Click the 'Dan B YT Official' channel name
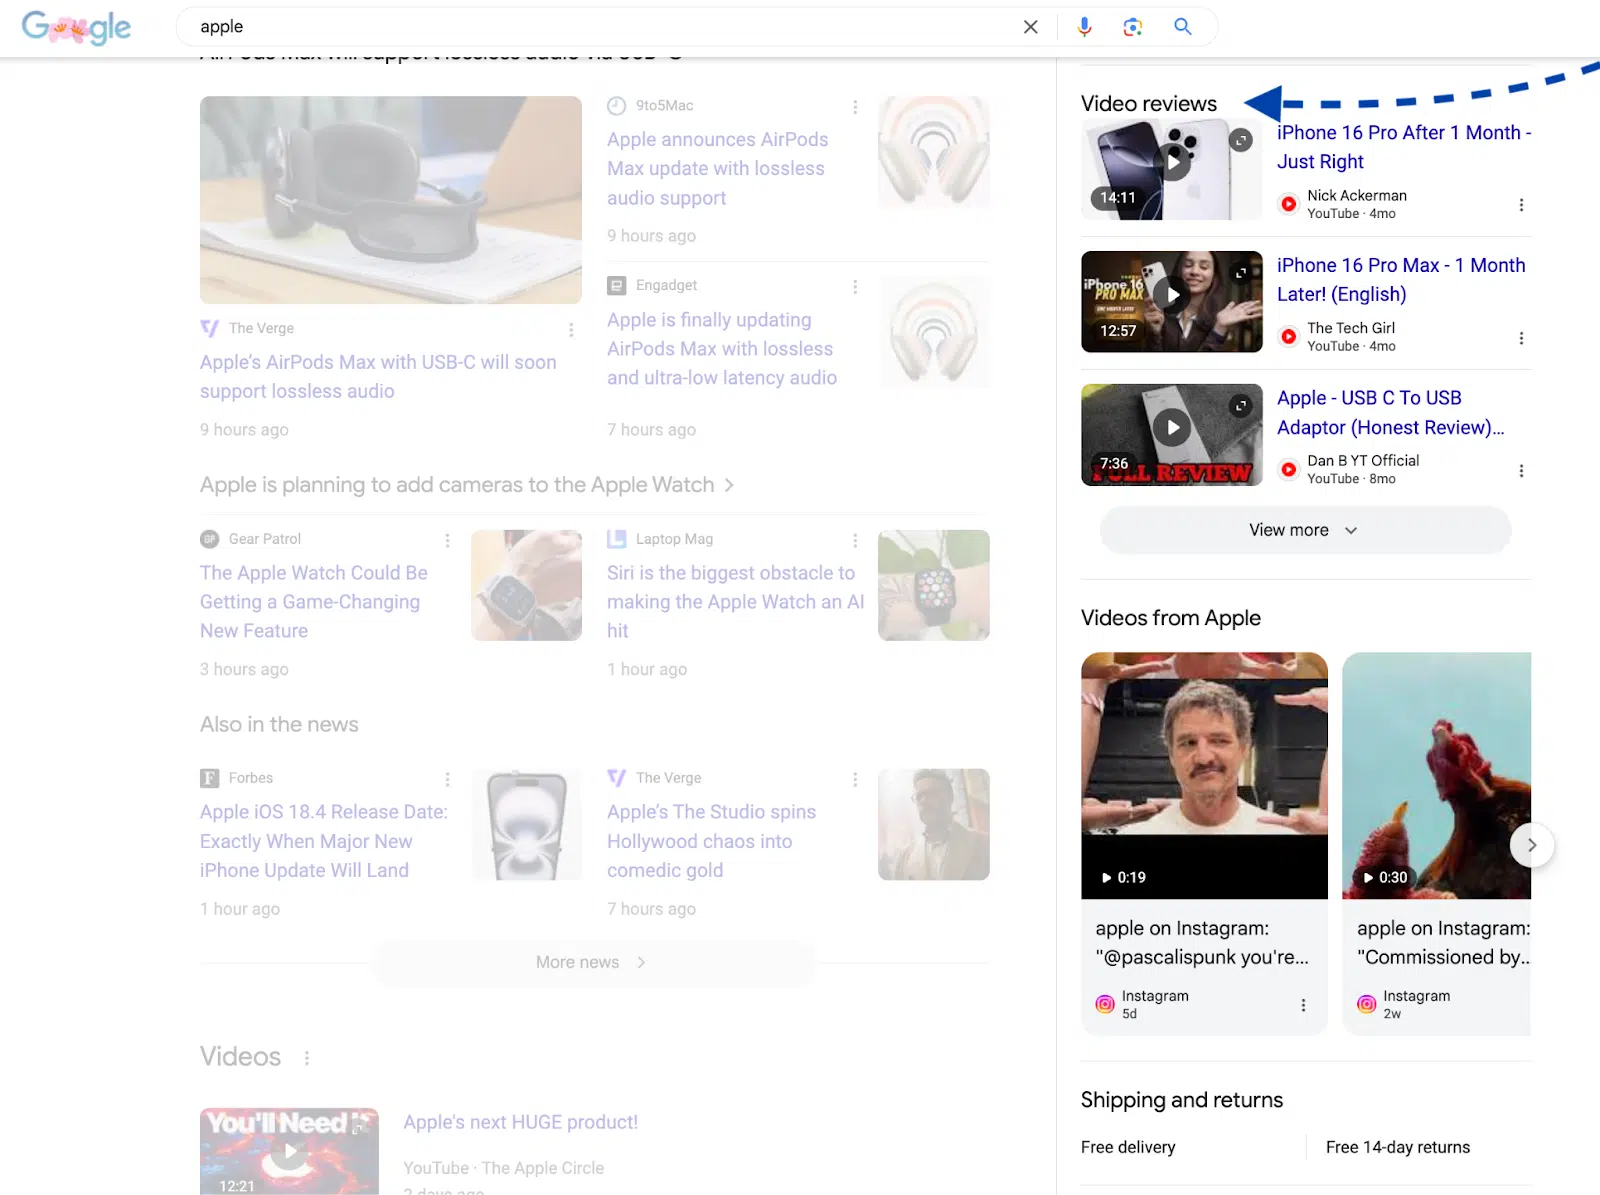This screenshot has width=1600, height=1195. [1363, 461]
